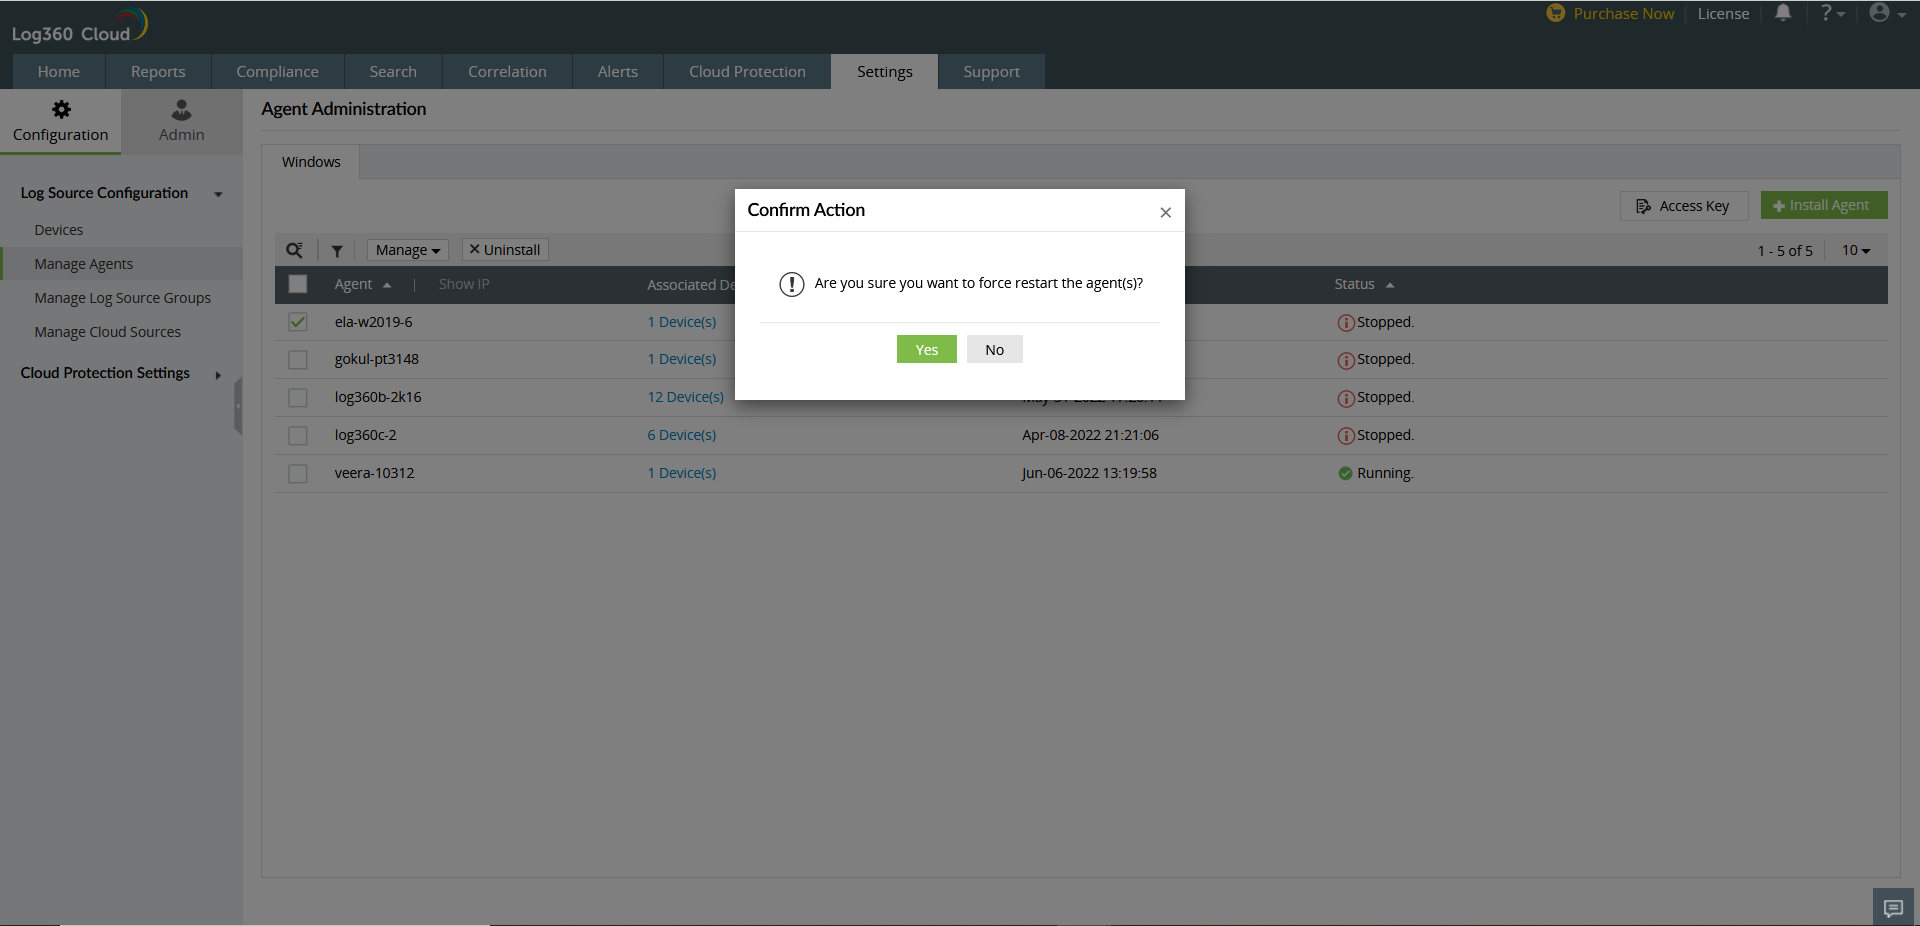This screenshot has width=1920, height=926.
Task: Click the agent name log360c-2
Action: tap(366, 435)
